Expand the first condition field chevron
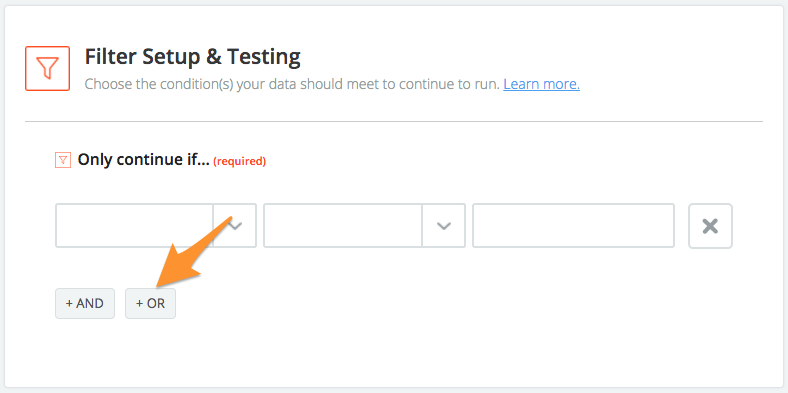The height and width of the screenshot is (393, 788). point(235,226)
